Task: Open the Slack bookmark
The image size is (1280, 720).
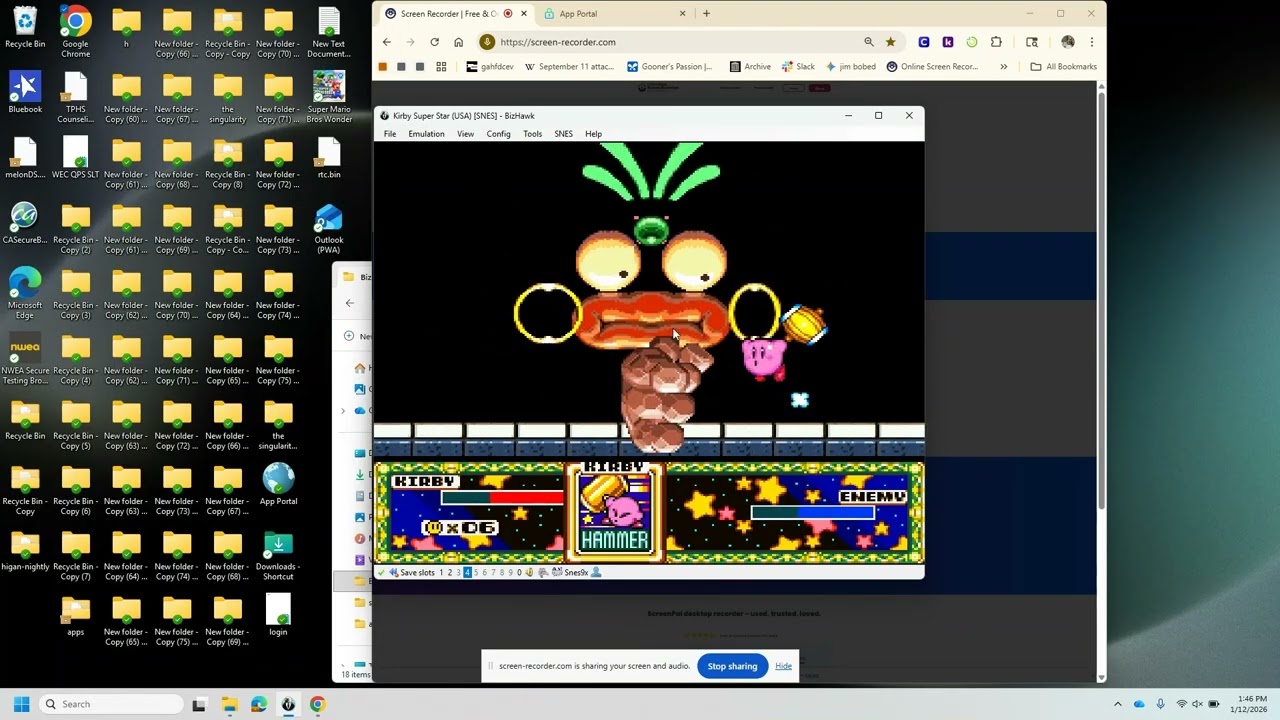Action: tap(798, 67)
